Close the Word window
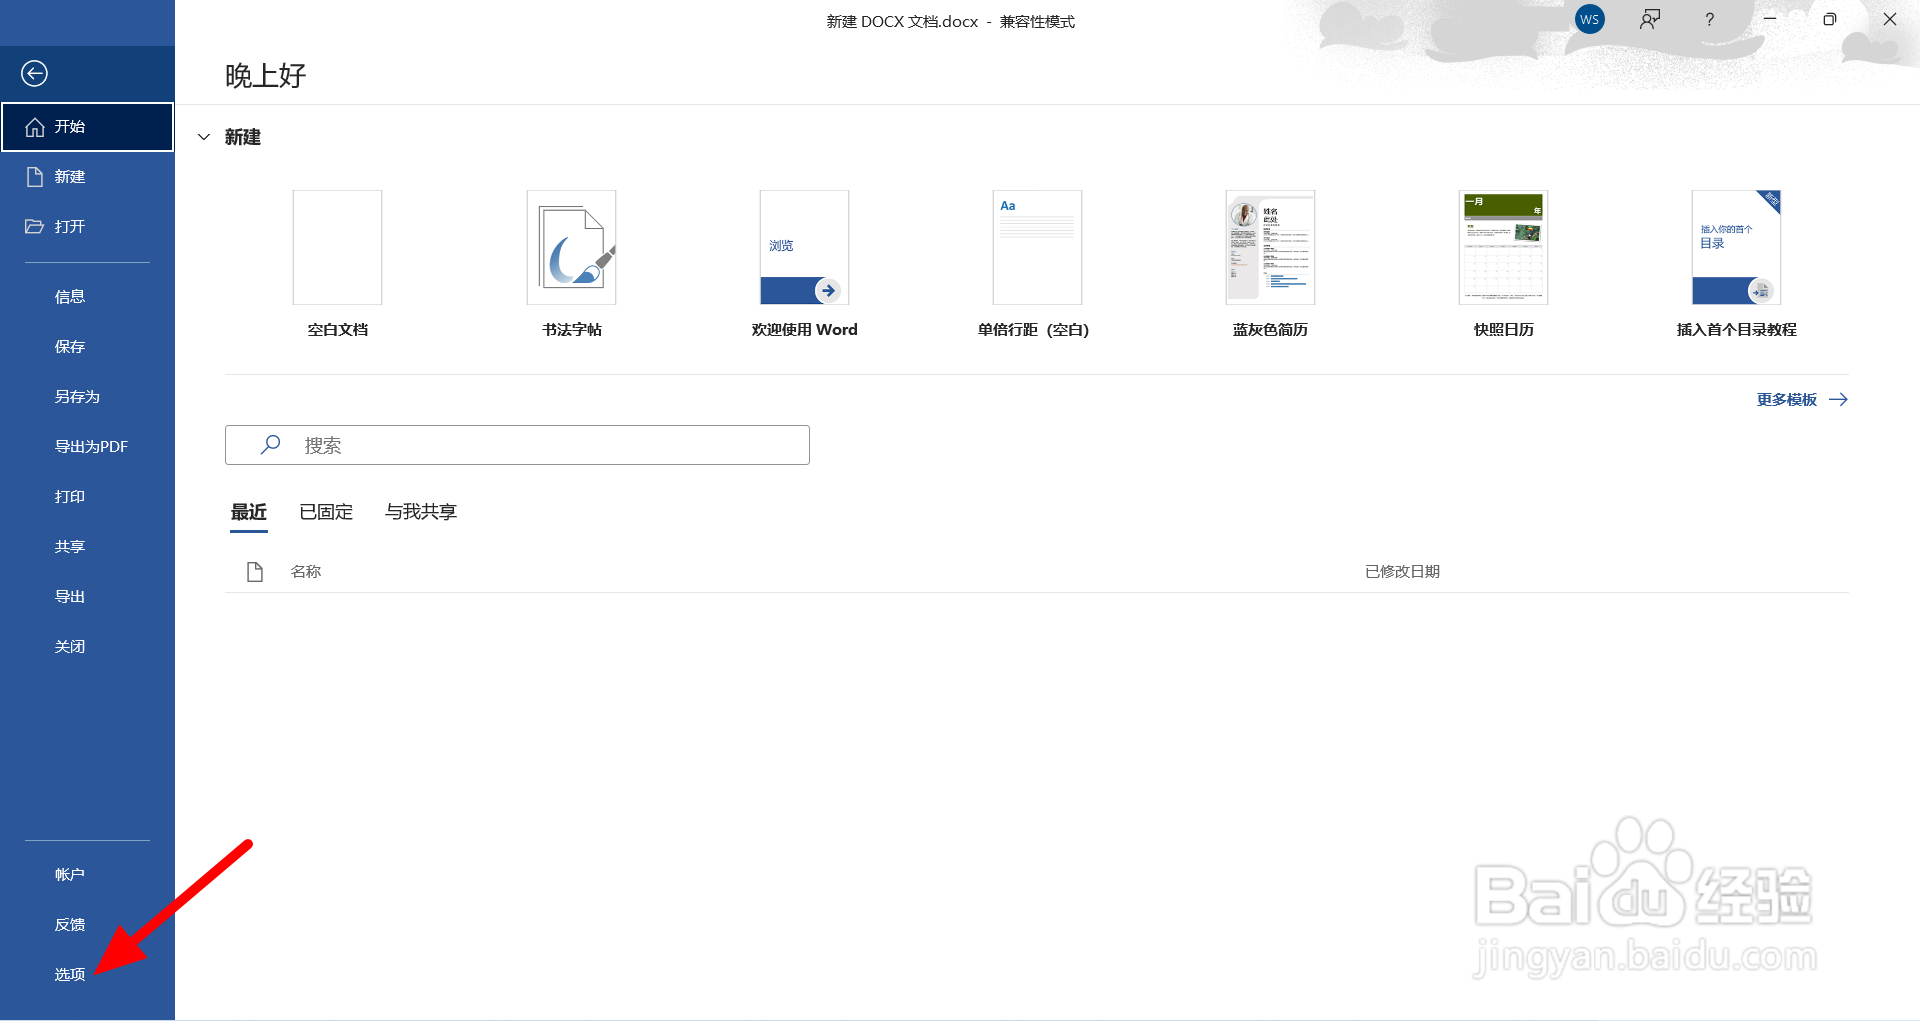Viewport: 1920px width, 1021px height. [x=1890, y=20]
